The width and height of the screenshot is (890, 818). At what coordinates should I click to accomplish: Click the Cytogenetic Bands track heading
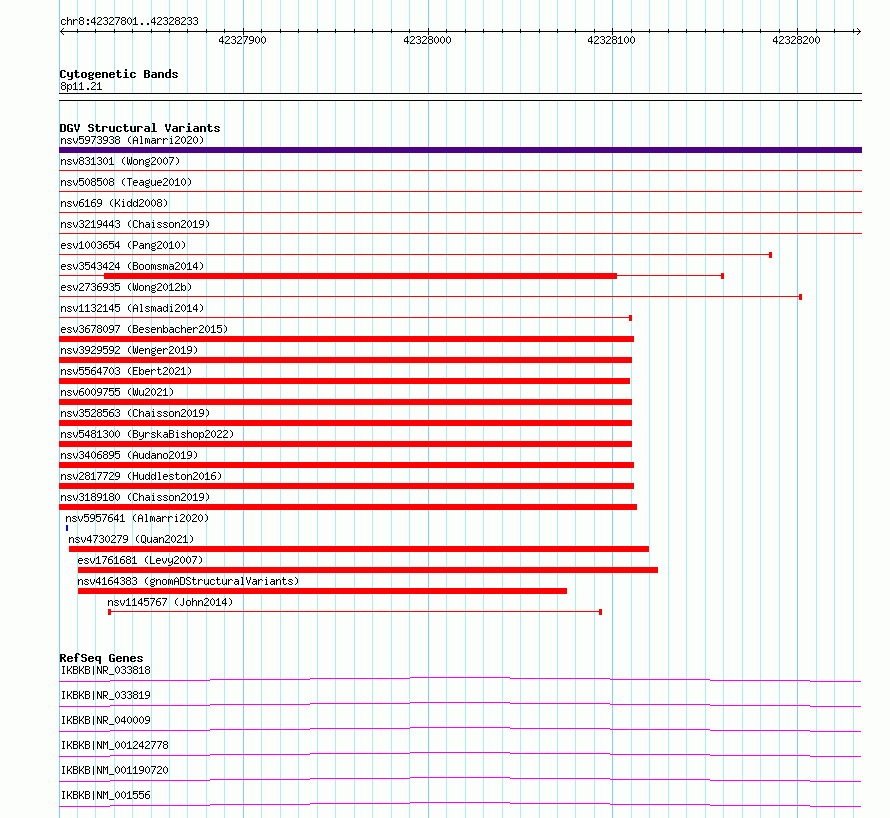pyautogui.click(x=119, y=74)
